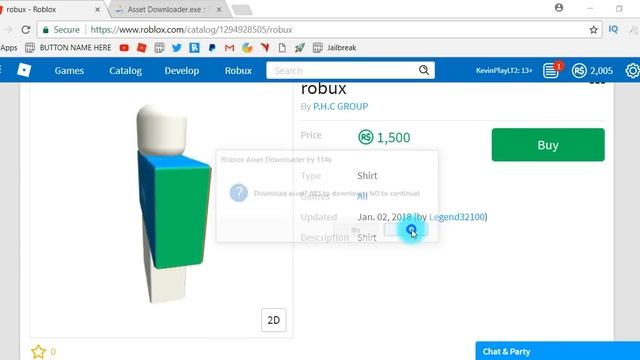
Task: Open the grid-icon bookmark between Roblox and Twitter
Action: 159,48
